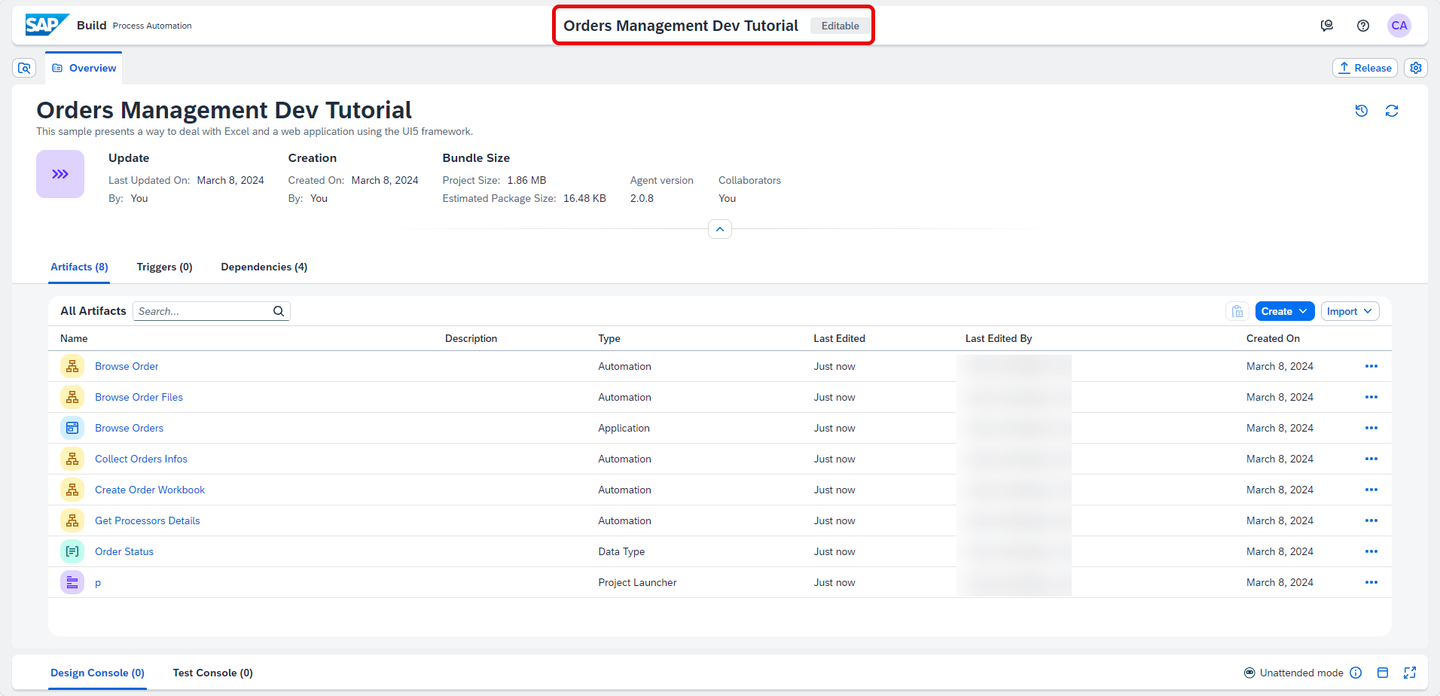The image size is (1440, 696).
Task: Open the Test Console (0) tab
Action: coord(213,673)
